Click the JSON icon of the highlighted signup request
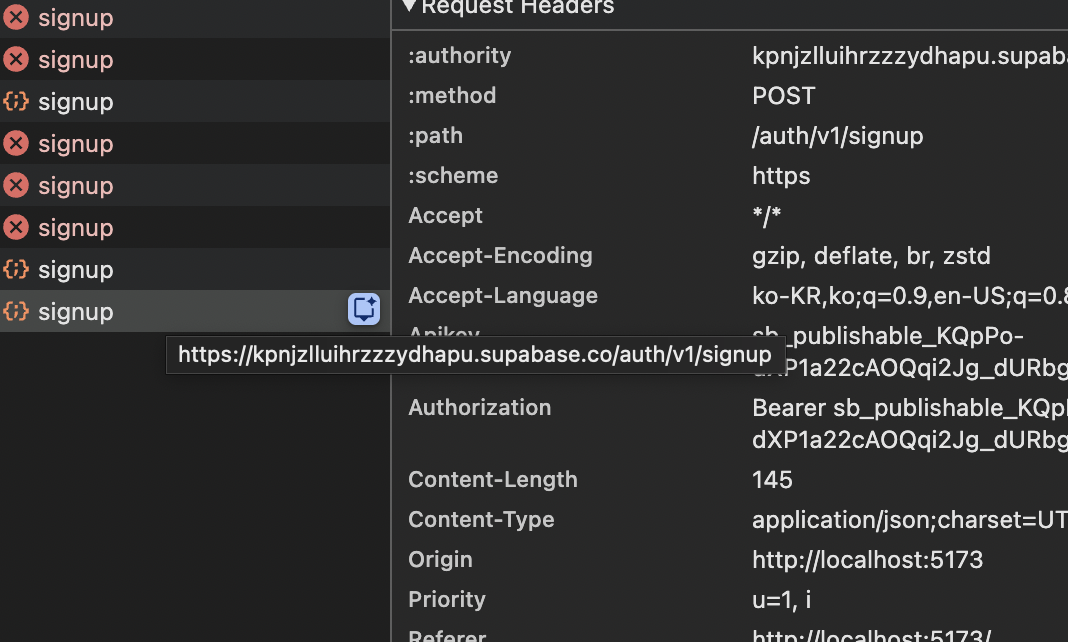Screen dimensions: 1068x642 [x=16, y=311]
